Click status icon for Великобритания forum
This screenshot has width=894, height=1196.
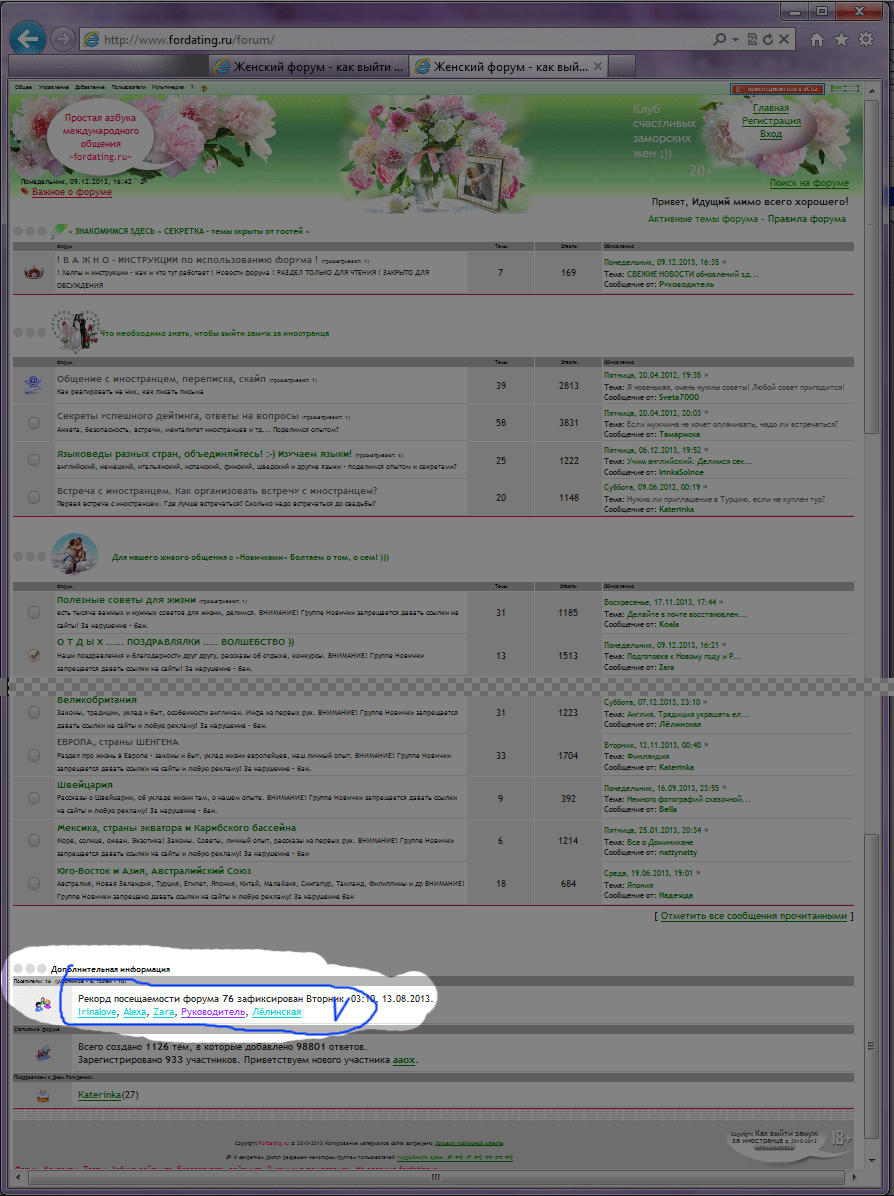pyautogui.click(x=34, y=712)
